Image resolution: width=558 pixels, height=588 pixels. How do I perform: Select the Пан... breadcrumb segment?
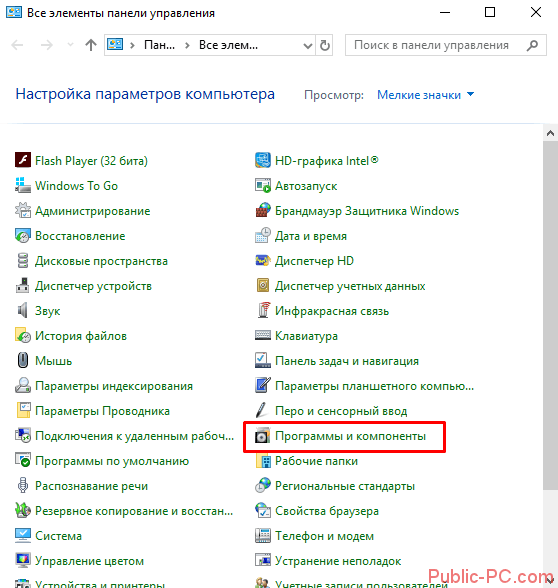pos(159,45)
